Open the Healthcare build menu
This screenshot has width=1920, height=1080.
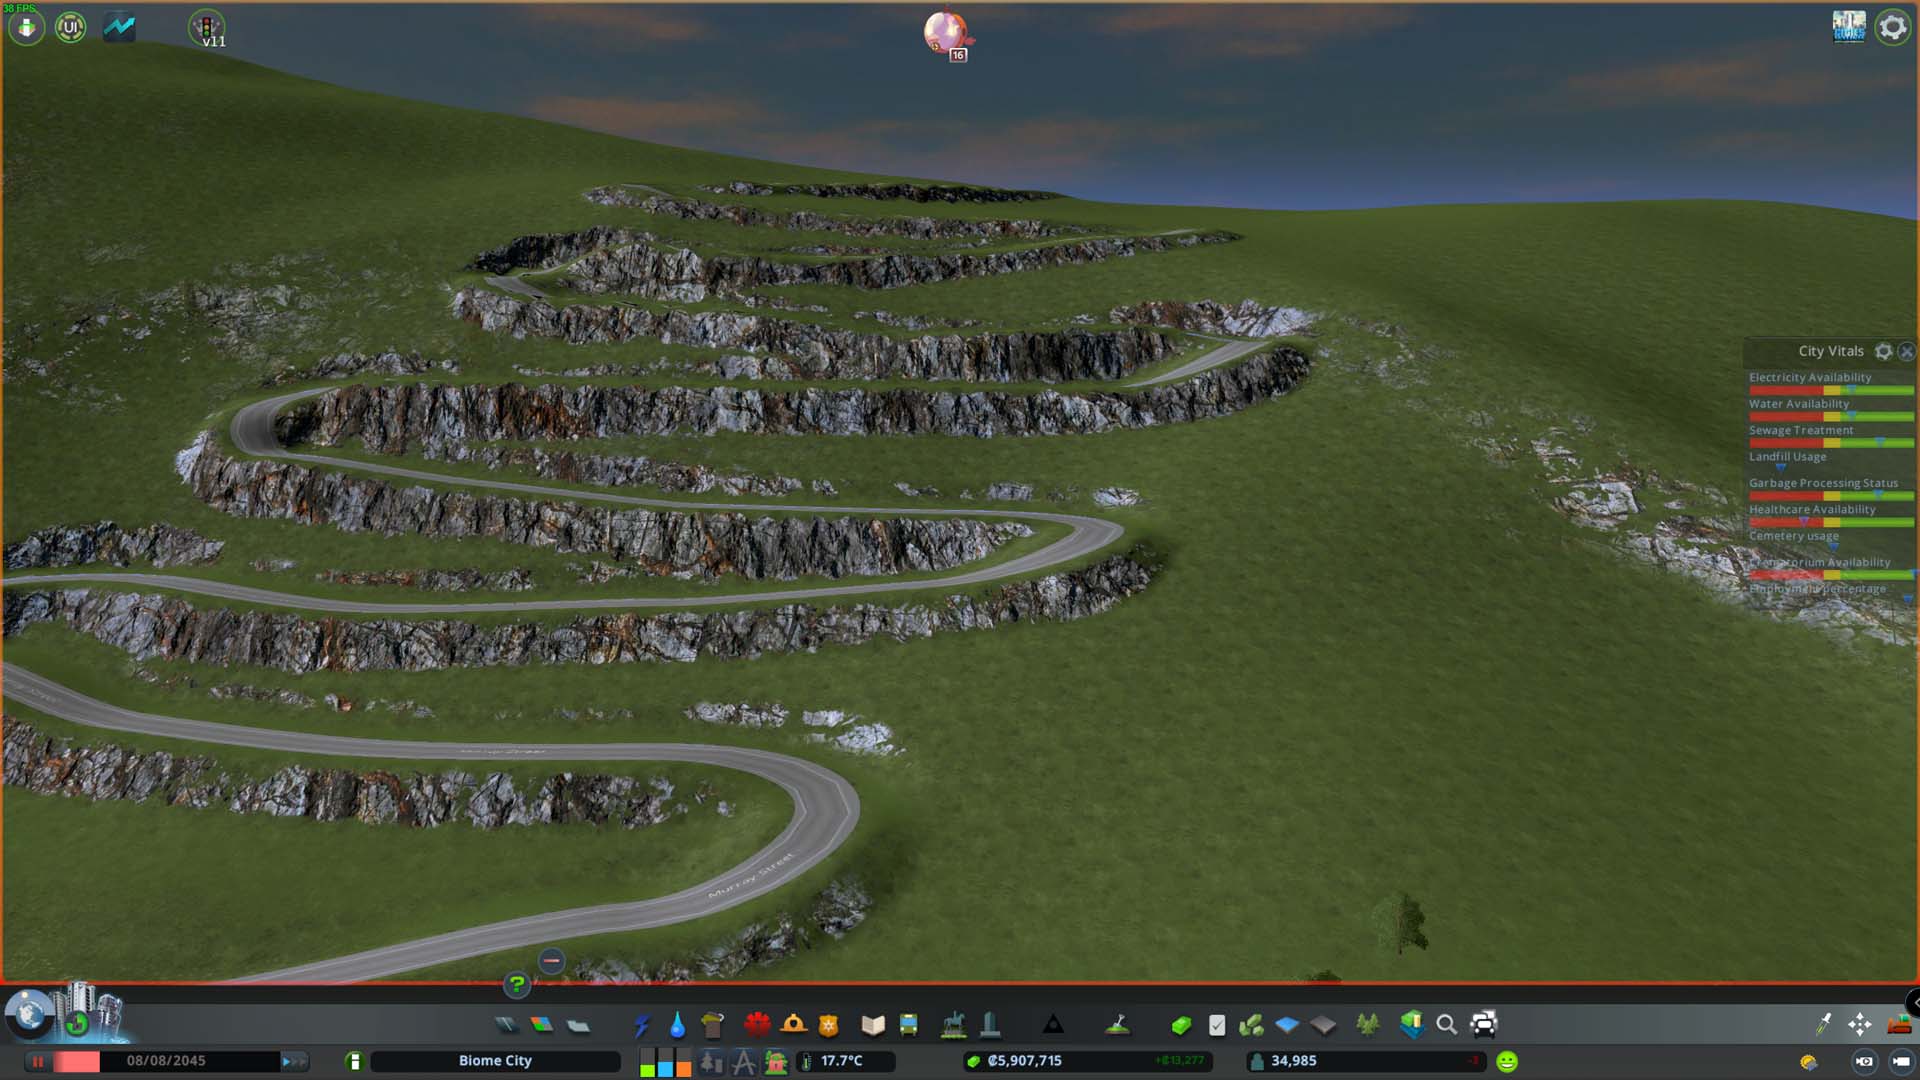click(757, 1025)
